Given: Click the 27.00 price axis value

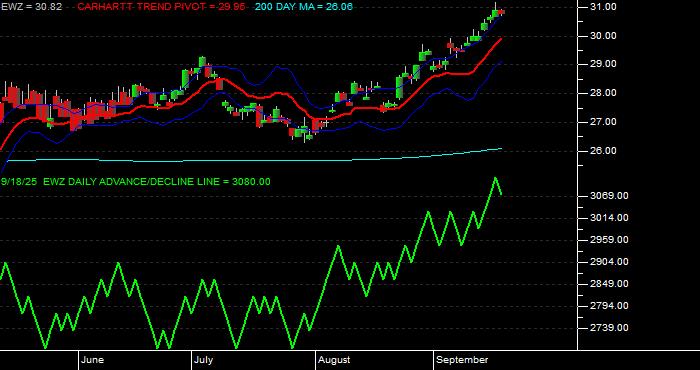Looking at the screenshot, I should point(604,122).
